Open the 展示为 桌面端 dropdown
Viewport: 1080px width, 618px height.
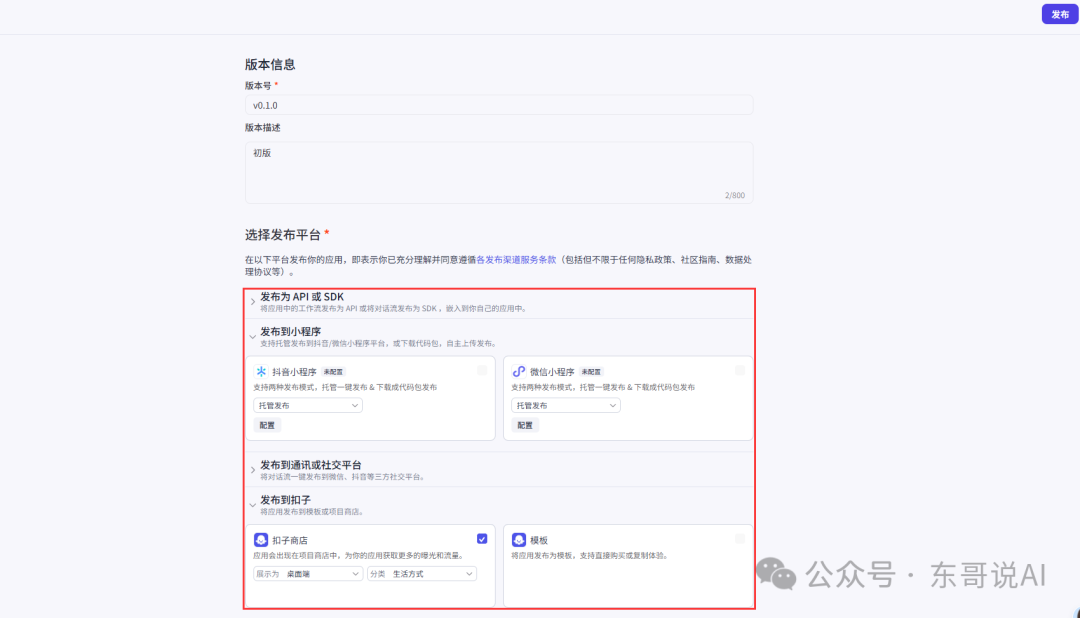[308, 573]
